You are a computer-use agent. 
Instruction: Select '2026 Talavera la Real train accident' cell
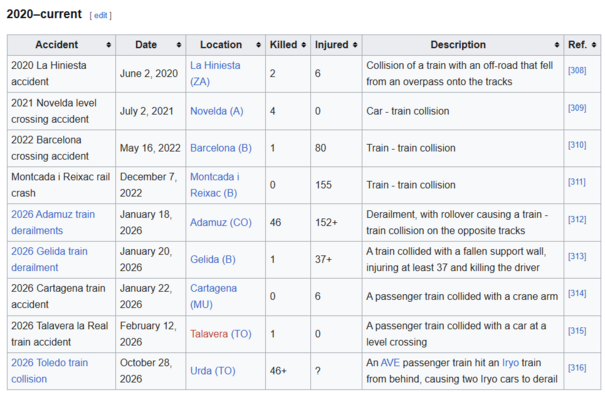point(61,334)
